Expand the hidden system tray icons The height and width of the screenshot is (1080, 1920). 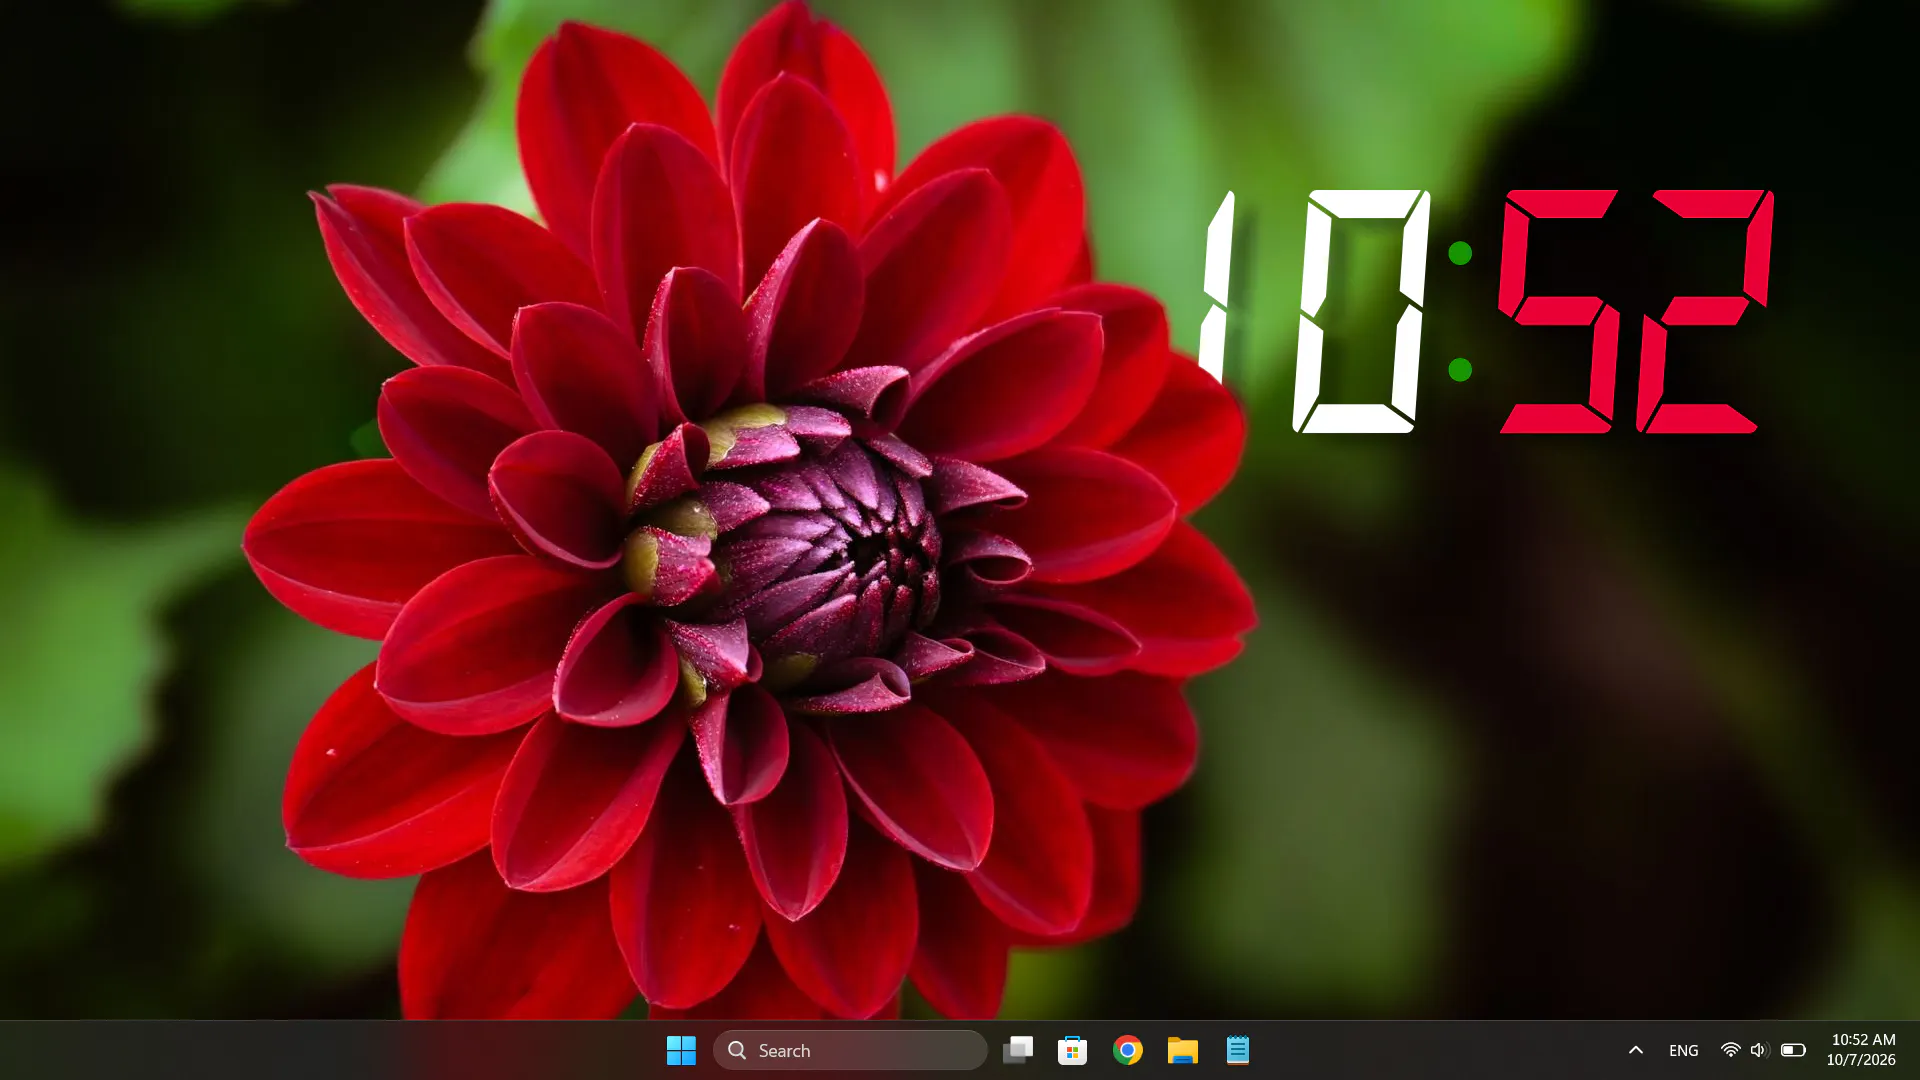pos(1636,1050)
